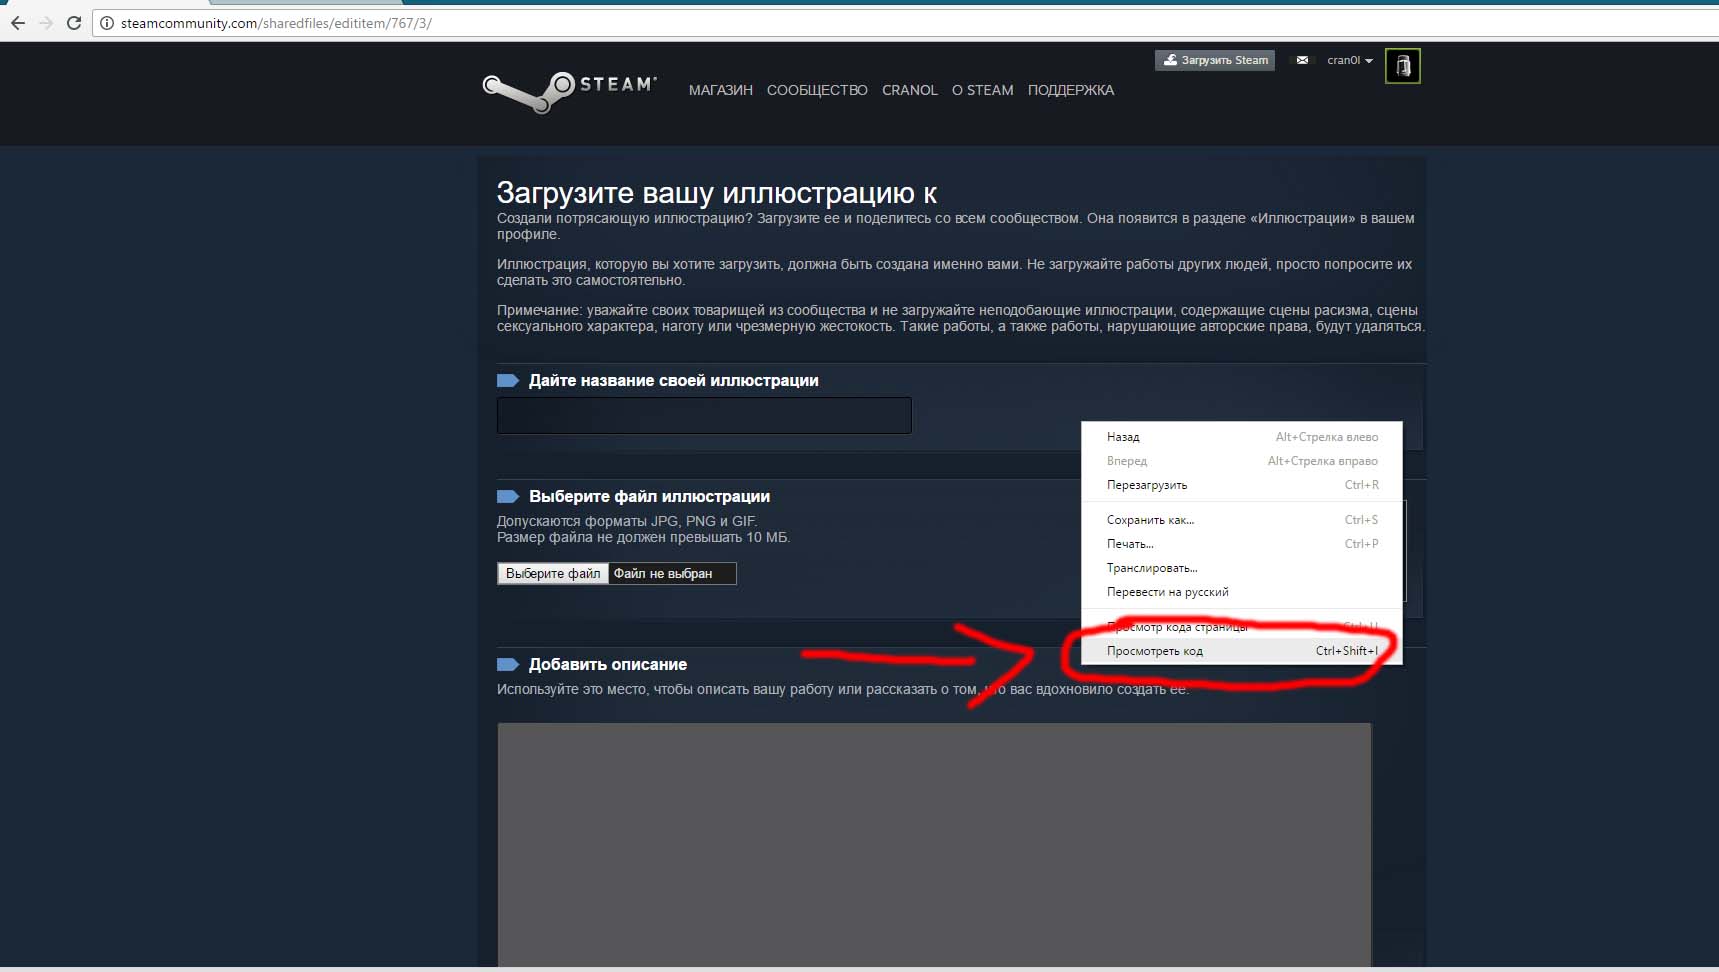
Task: Open site info icon in address bar
Action: pyautogui.click(x=107, y=23)
